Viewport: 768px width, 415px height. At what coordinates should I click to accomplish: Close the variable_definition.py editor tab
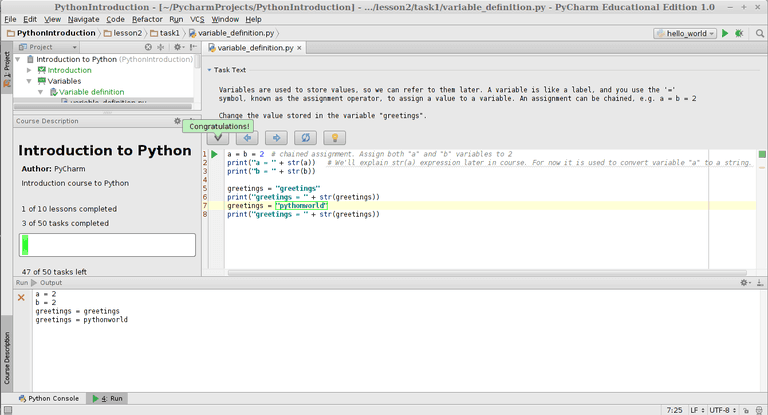coord(299,48)
